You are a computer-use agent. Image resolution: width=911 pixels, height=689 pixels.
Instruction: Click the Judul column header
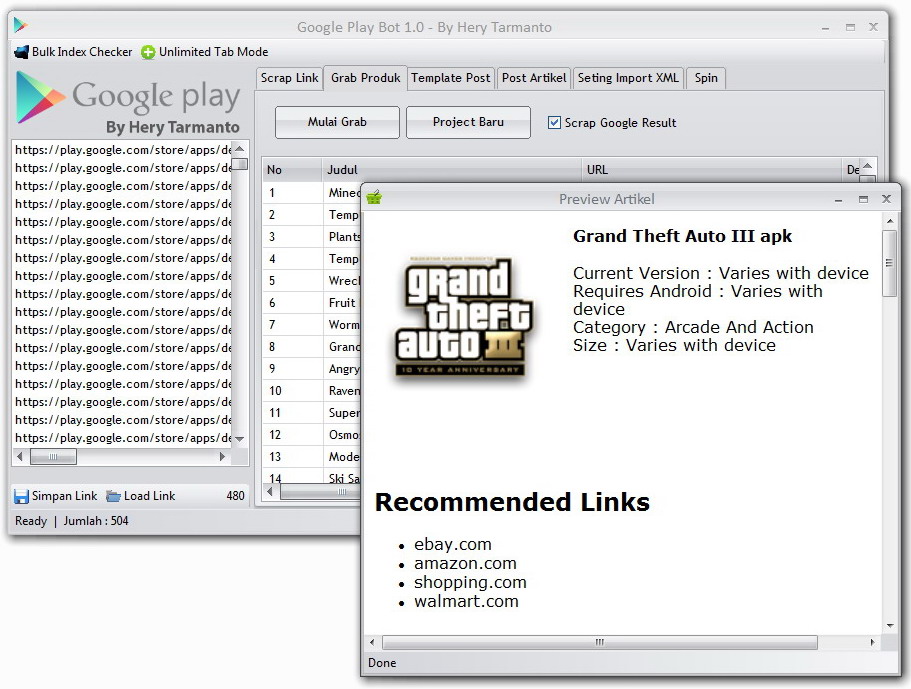click(451, 170)
